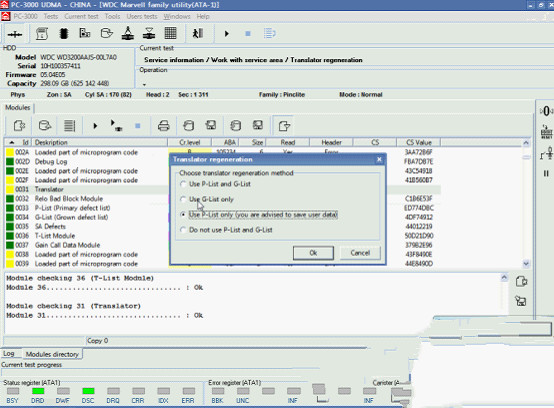Viewport: 554px width, 408px height.
Task: Open the PC-3000 menu
Action: [x=25, y=16]
